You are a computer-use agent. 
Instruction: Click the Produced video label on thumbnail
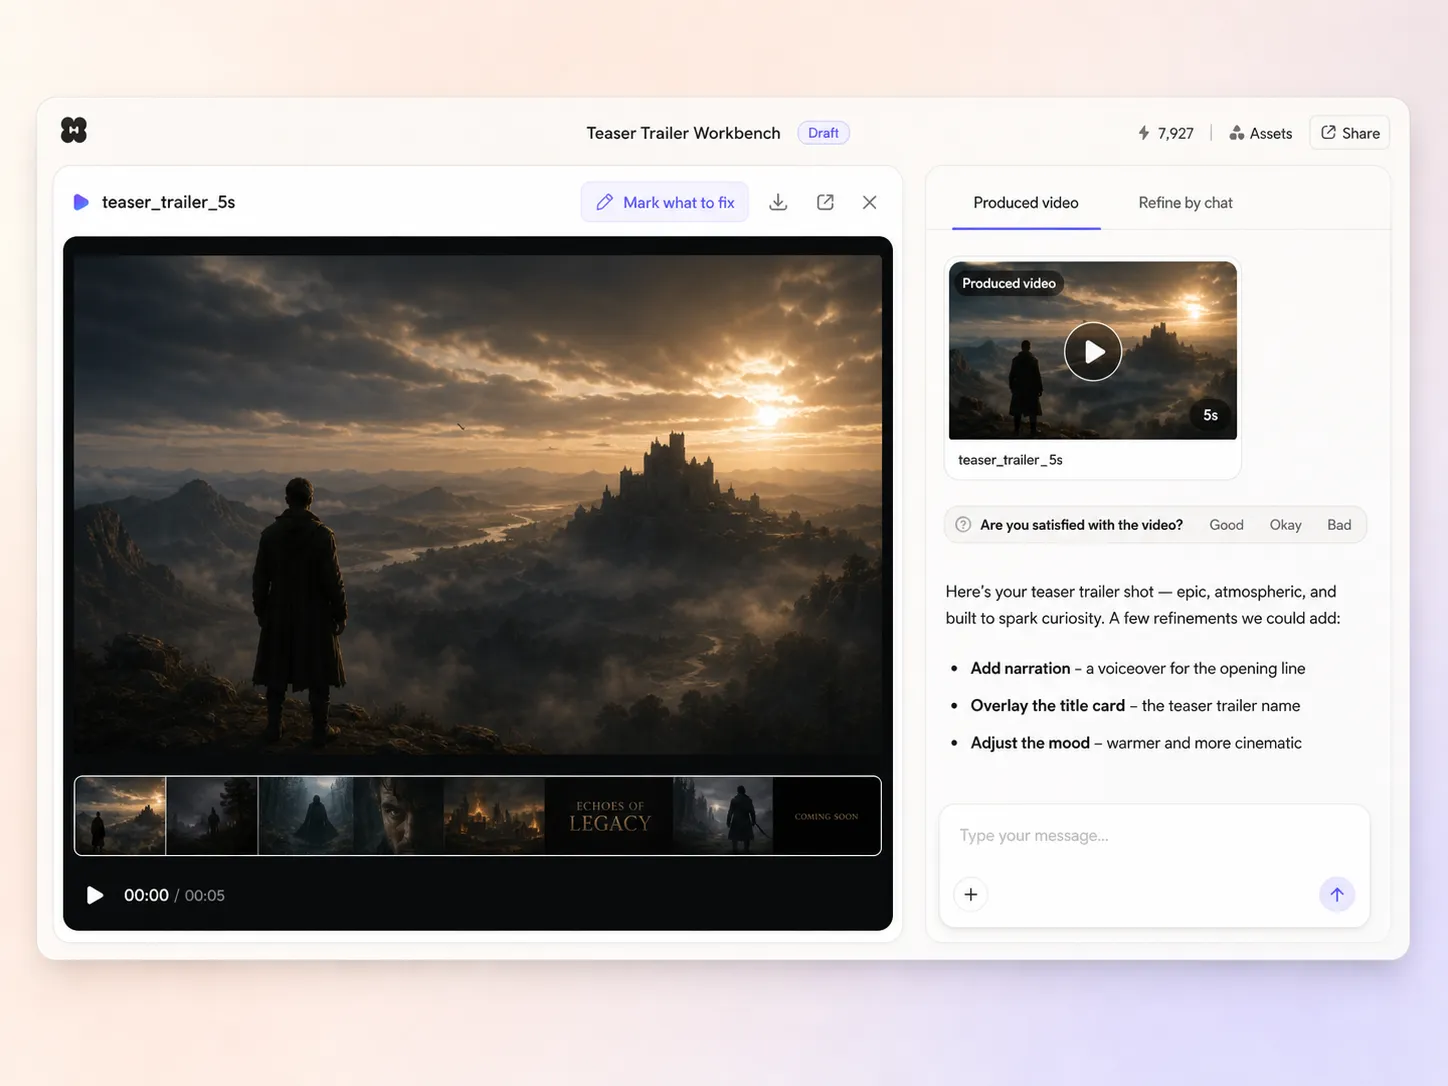(x=1009, y=283)
